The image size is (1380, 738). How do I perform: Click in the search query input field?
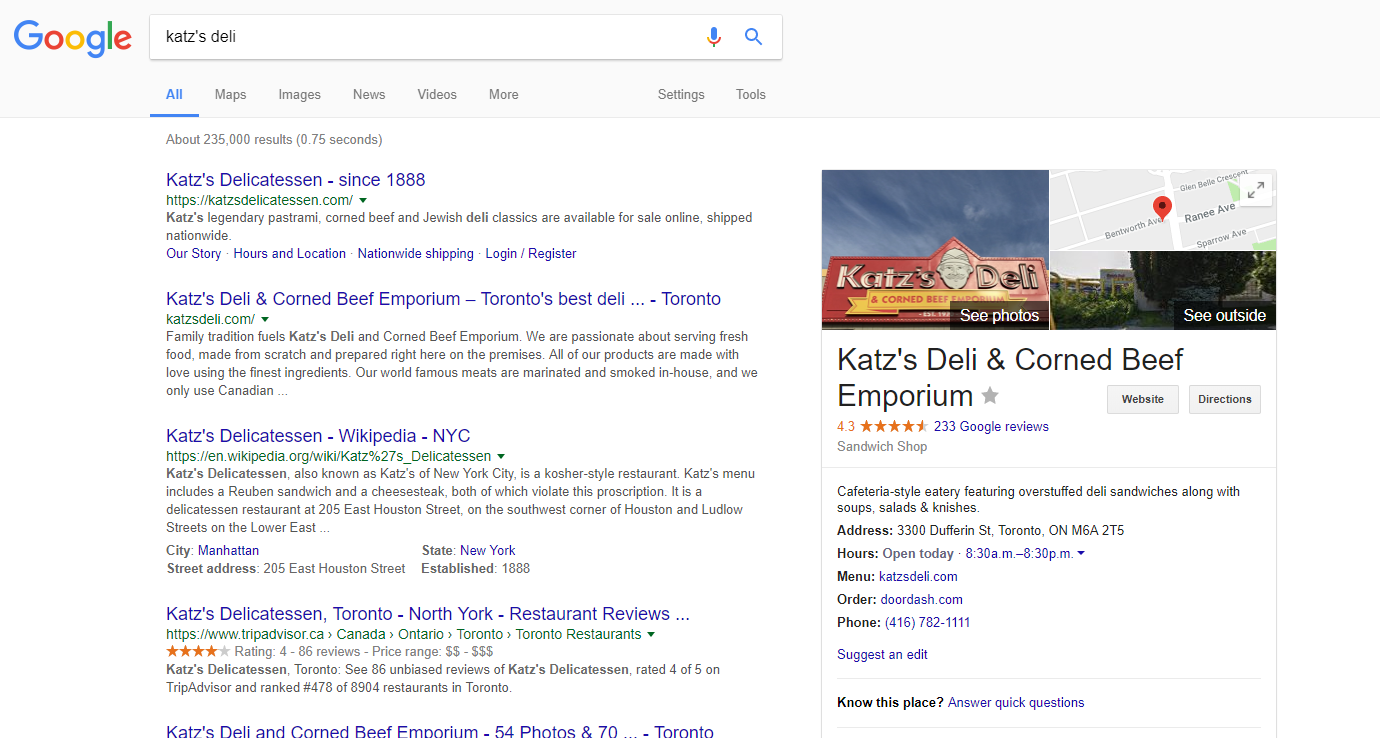[x=425, y=37]
